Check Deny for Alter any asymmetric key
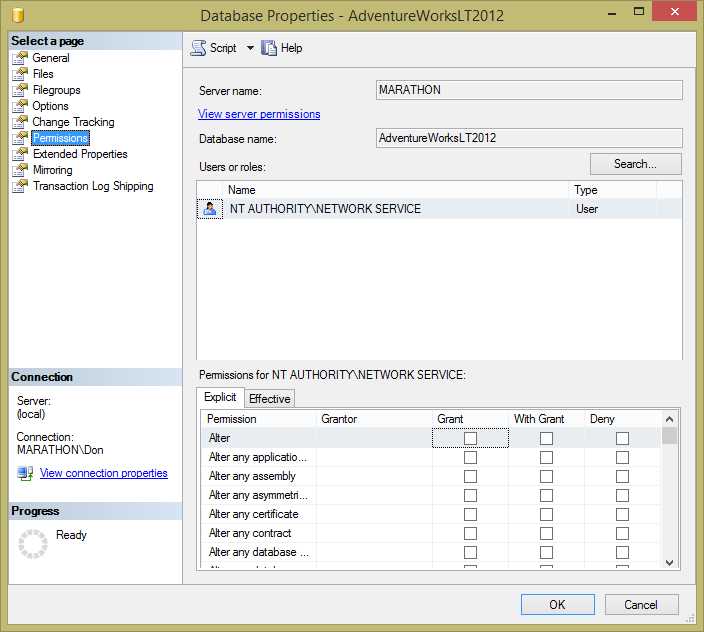Image resolution: width=704 pixels, height=632 pixels. coord(622,496)
